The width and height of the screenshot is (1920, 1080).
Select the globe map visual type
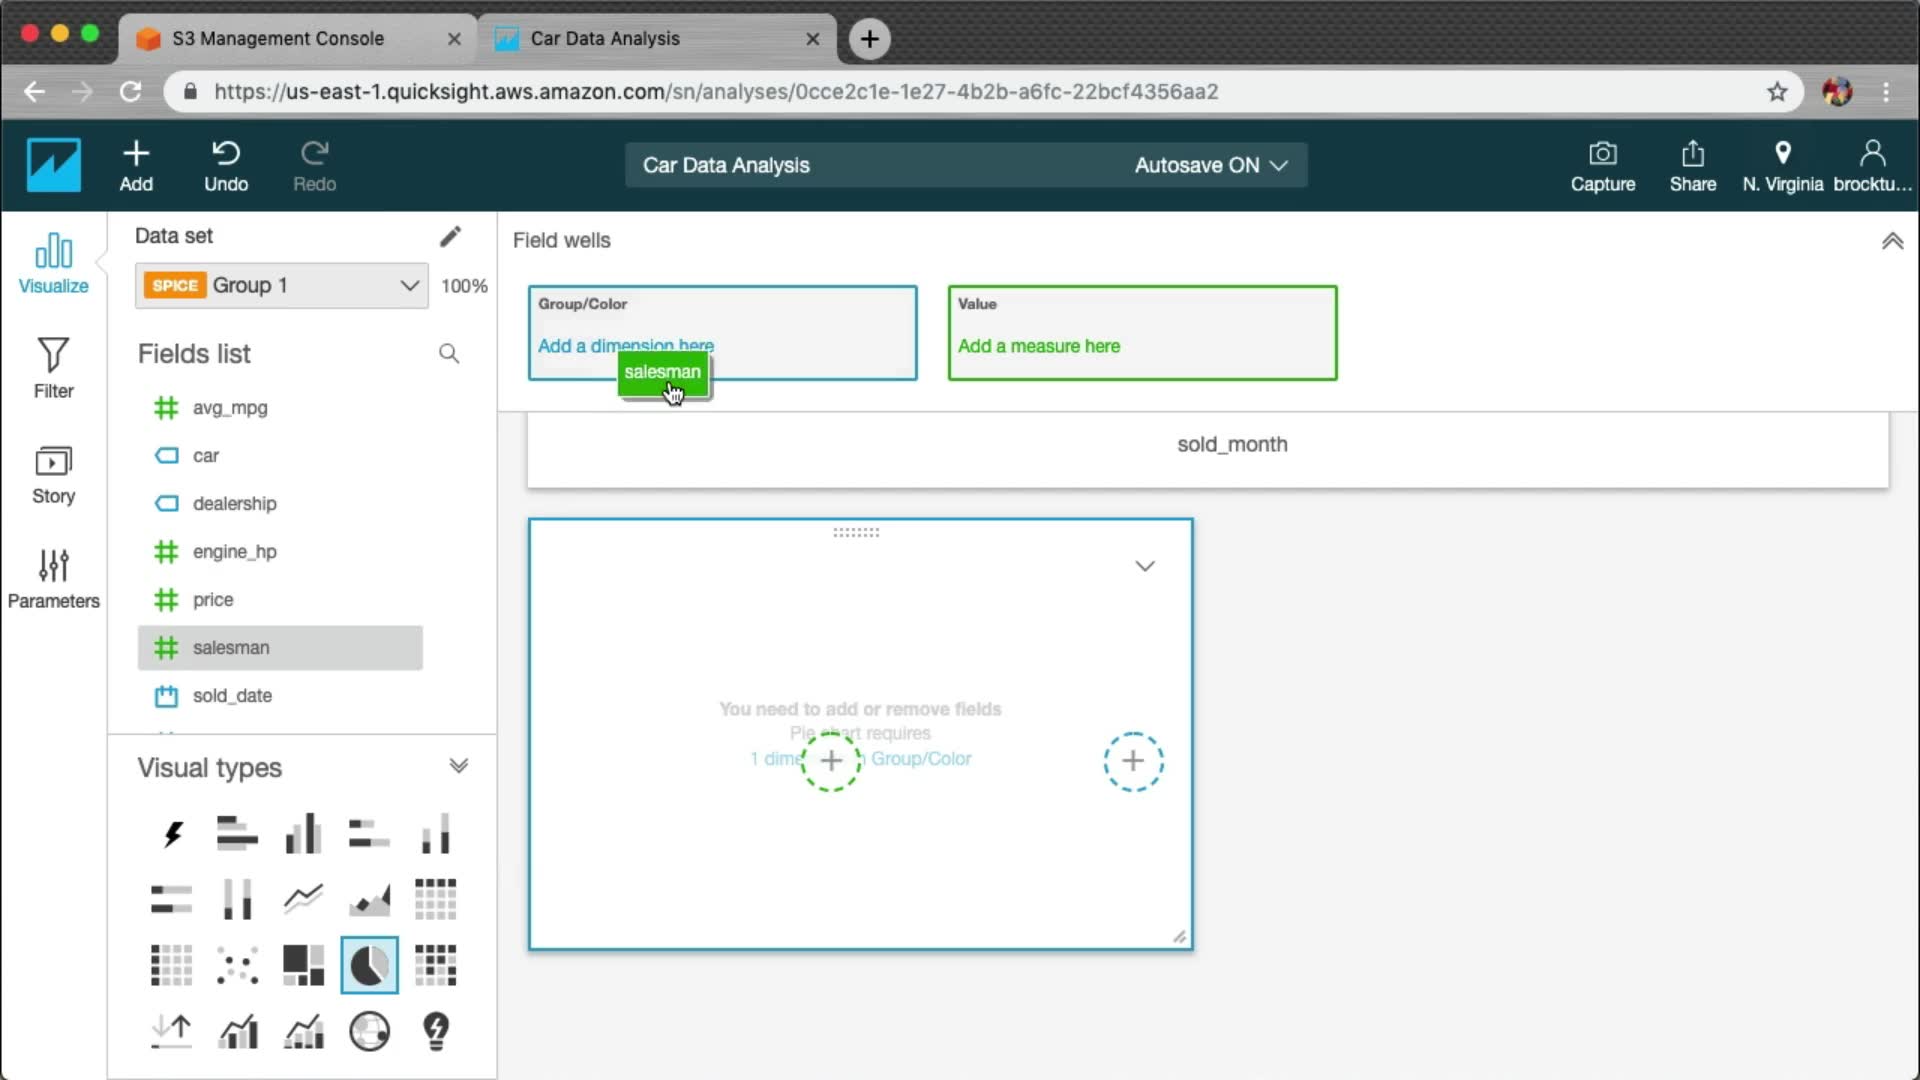369,1031
